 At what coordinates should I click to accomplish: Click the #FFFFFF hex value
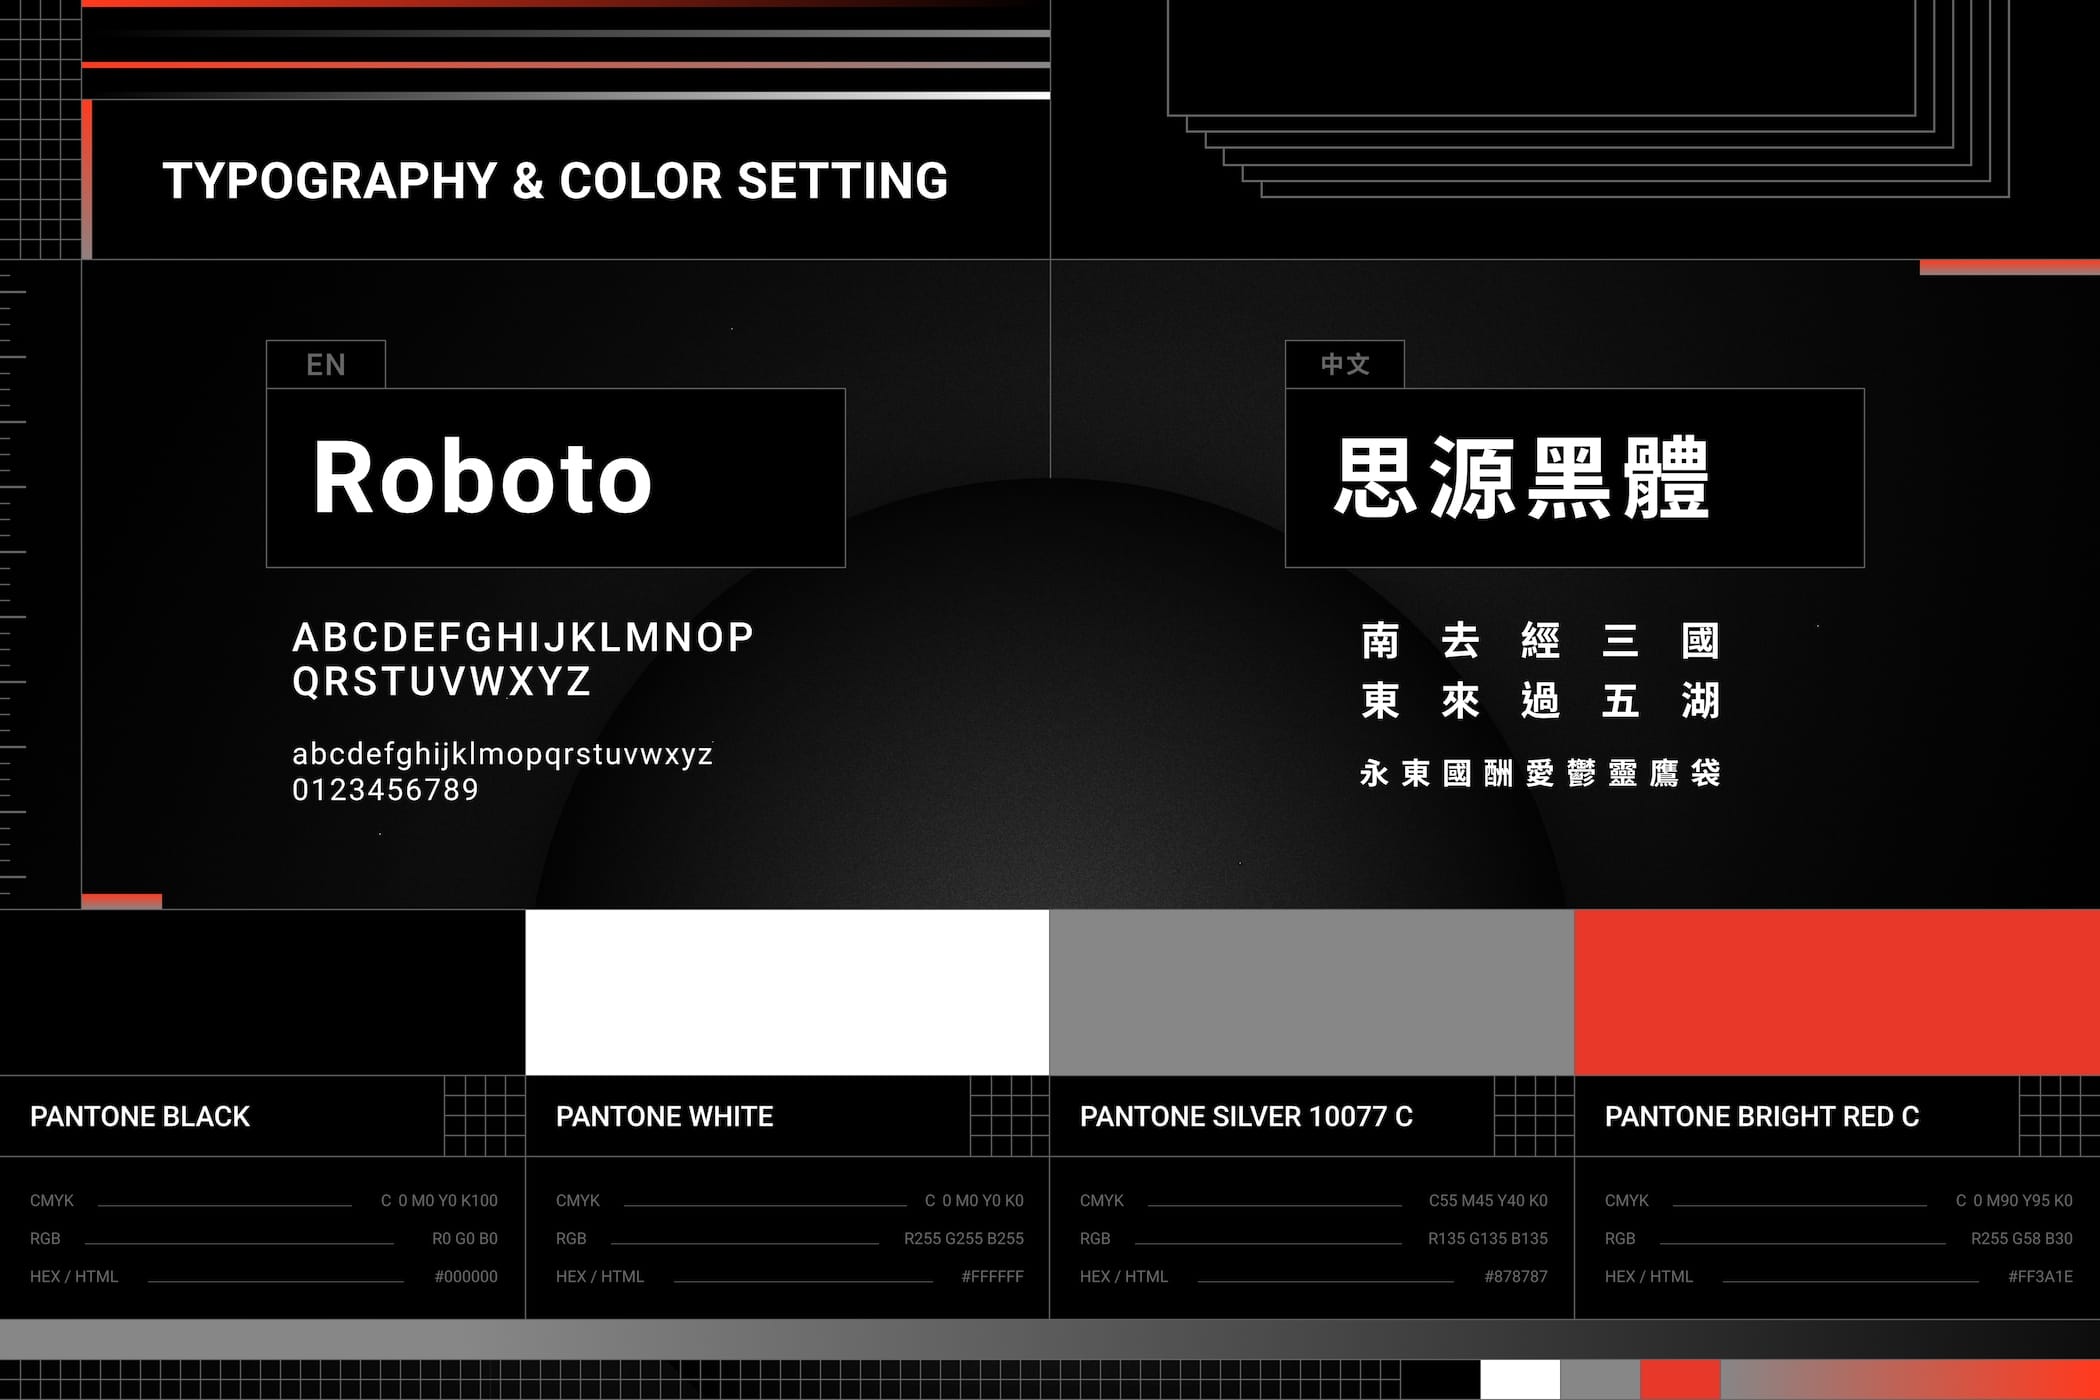[992, 1276]
